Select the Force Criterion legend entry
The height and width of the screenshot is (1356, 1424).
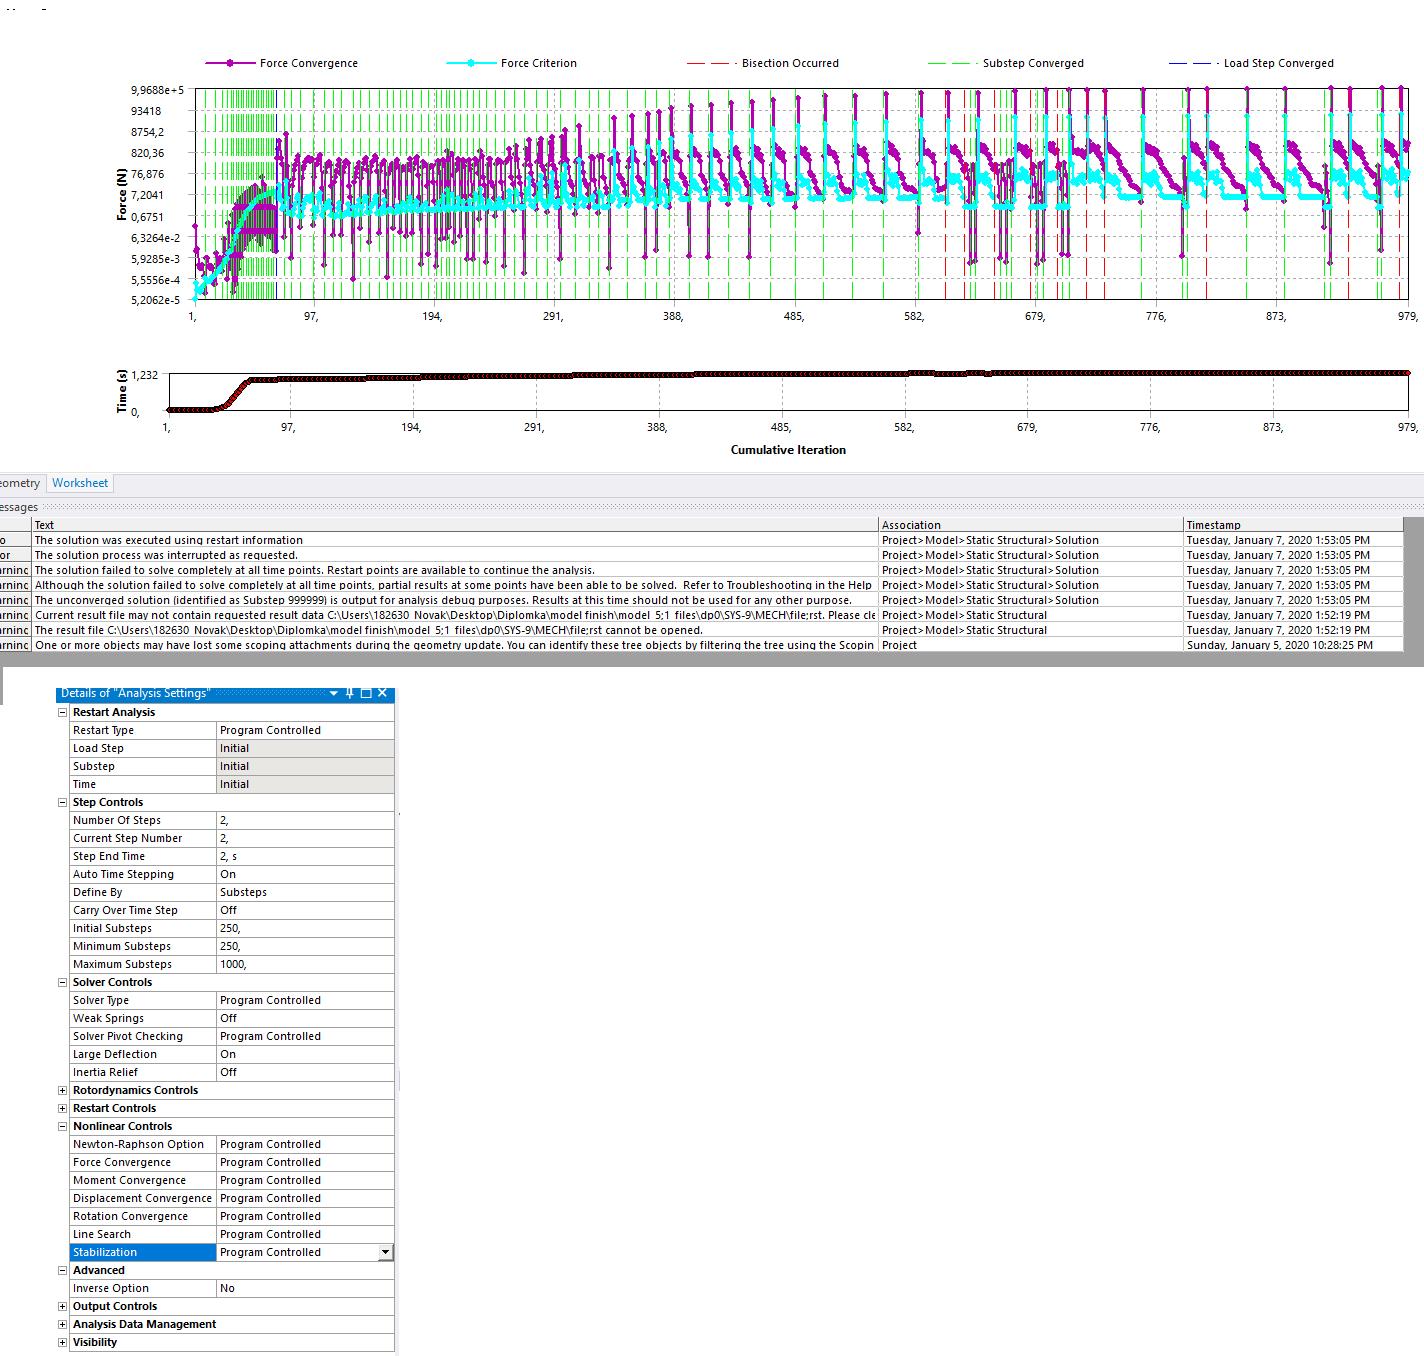[512, 63]
